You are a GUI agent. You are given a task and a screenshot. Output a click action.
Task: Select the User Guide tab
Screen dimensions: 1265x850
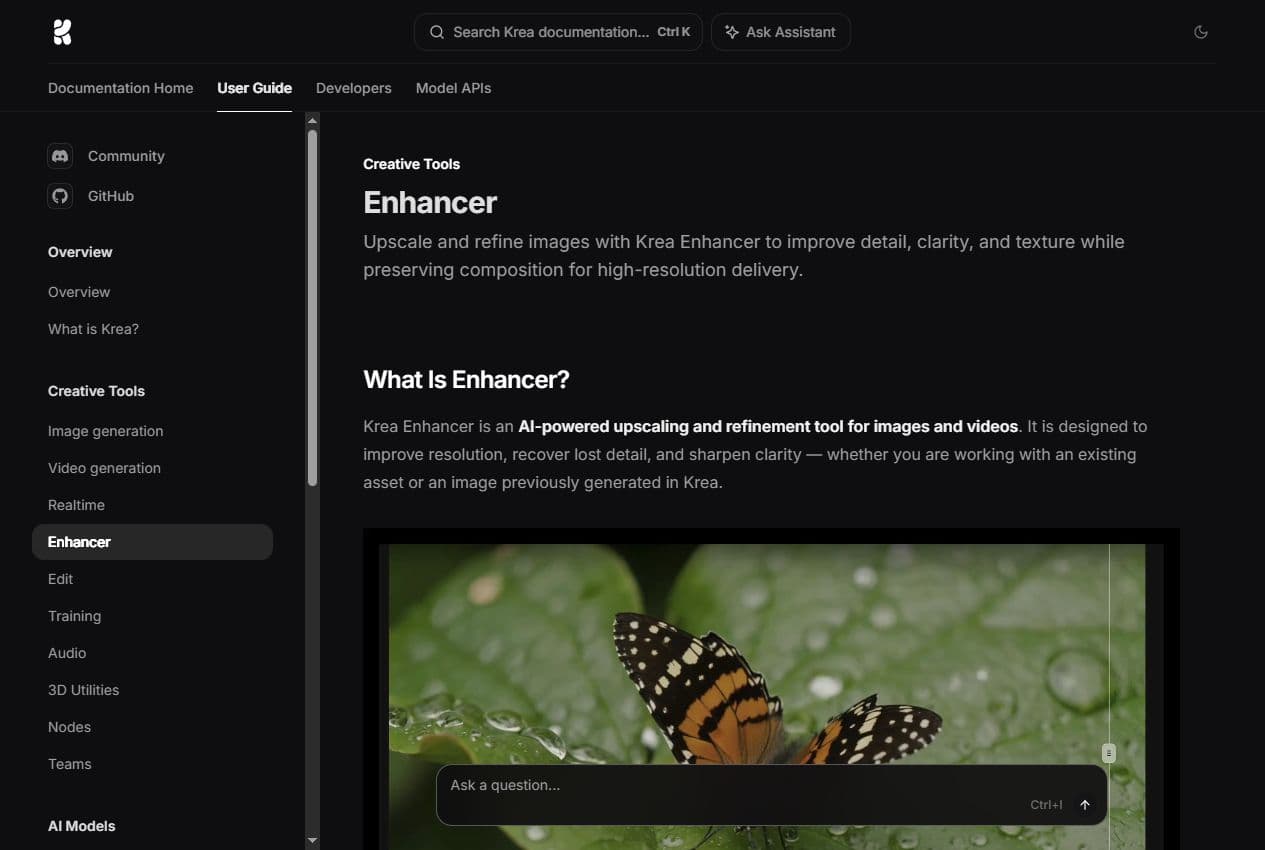pyautogui.click(x=255, y=88)
